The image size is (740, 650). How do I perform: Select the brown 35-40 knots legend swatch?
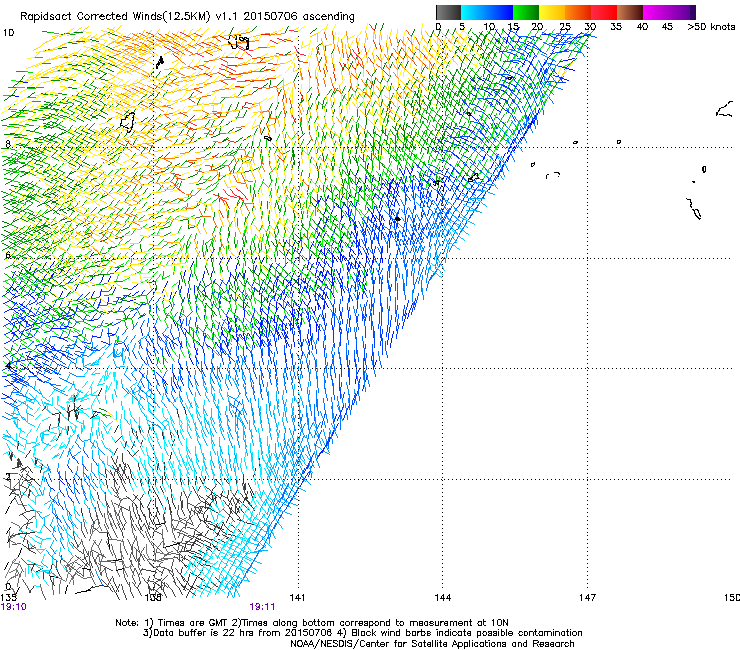tap(630, 12)
